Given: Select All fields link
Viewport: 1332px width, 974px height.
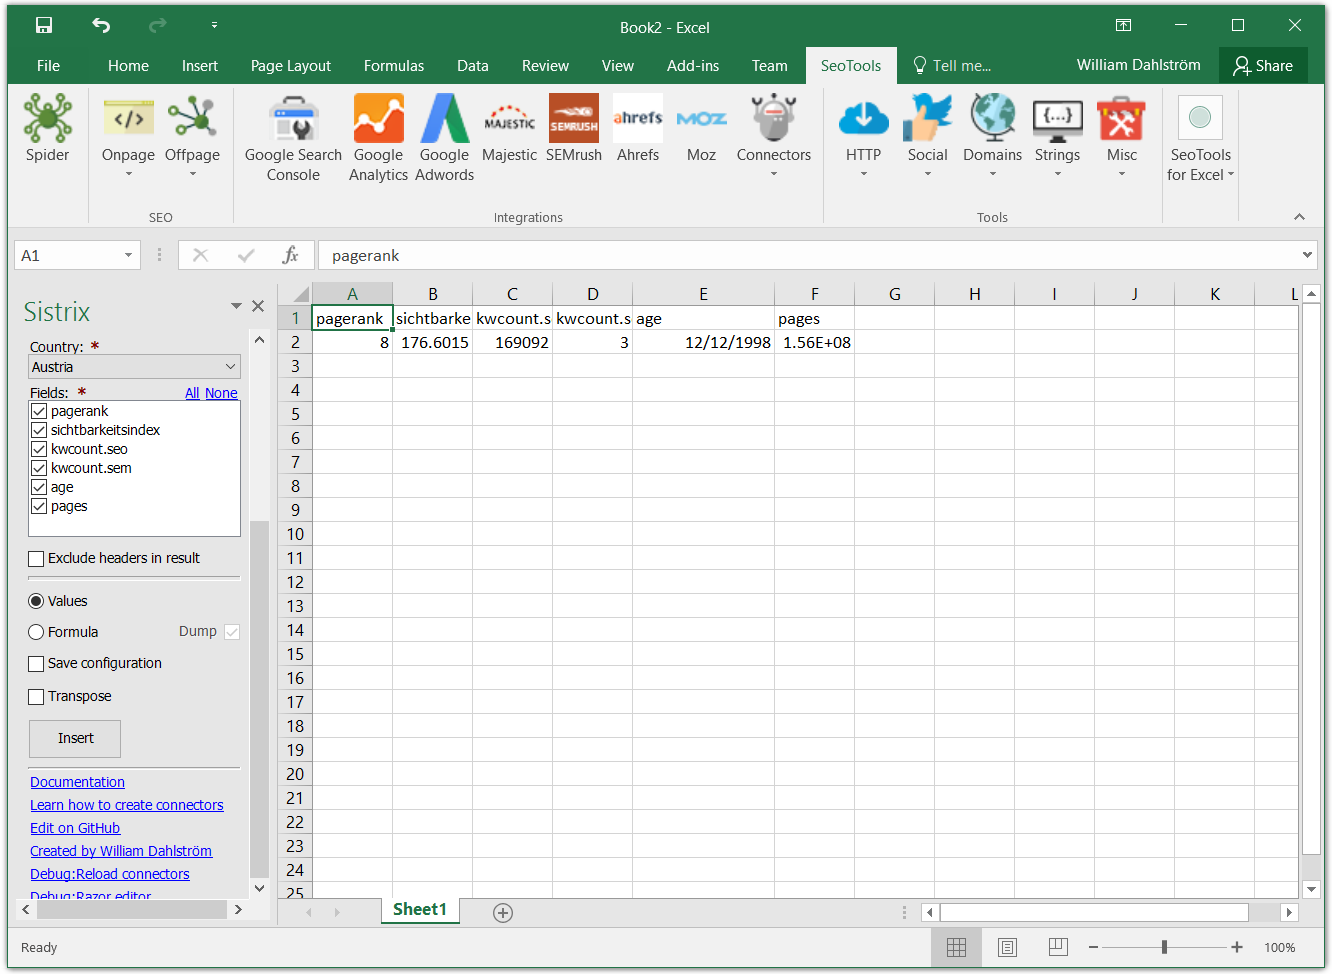Looking at the screenshot, I should pyautogui.click(x=192, y=393).
